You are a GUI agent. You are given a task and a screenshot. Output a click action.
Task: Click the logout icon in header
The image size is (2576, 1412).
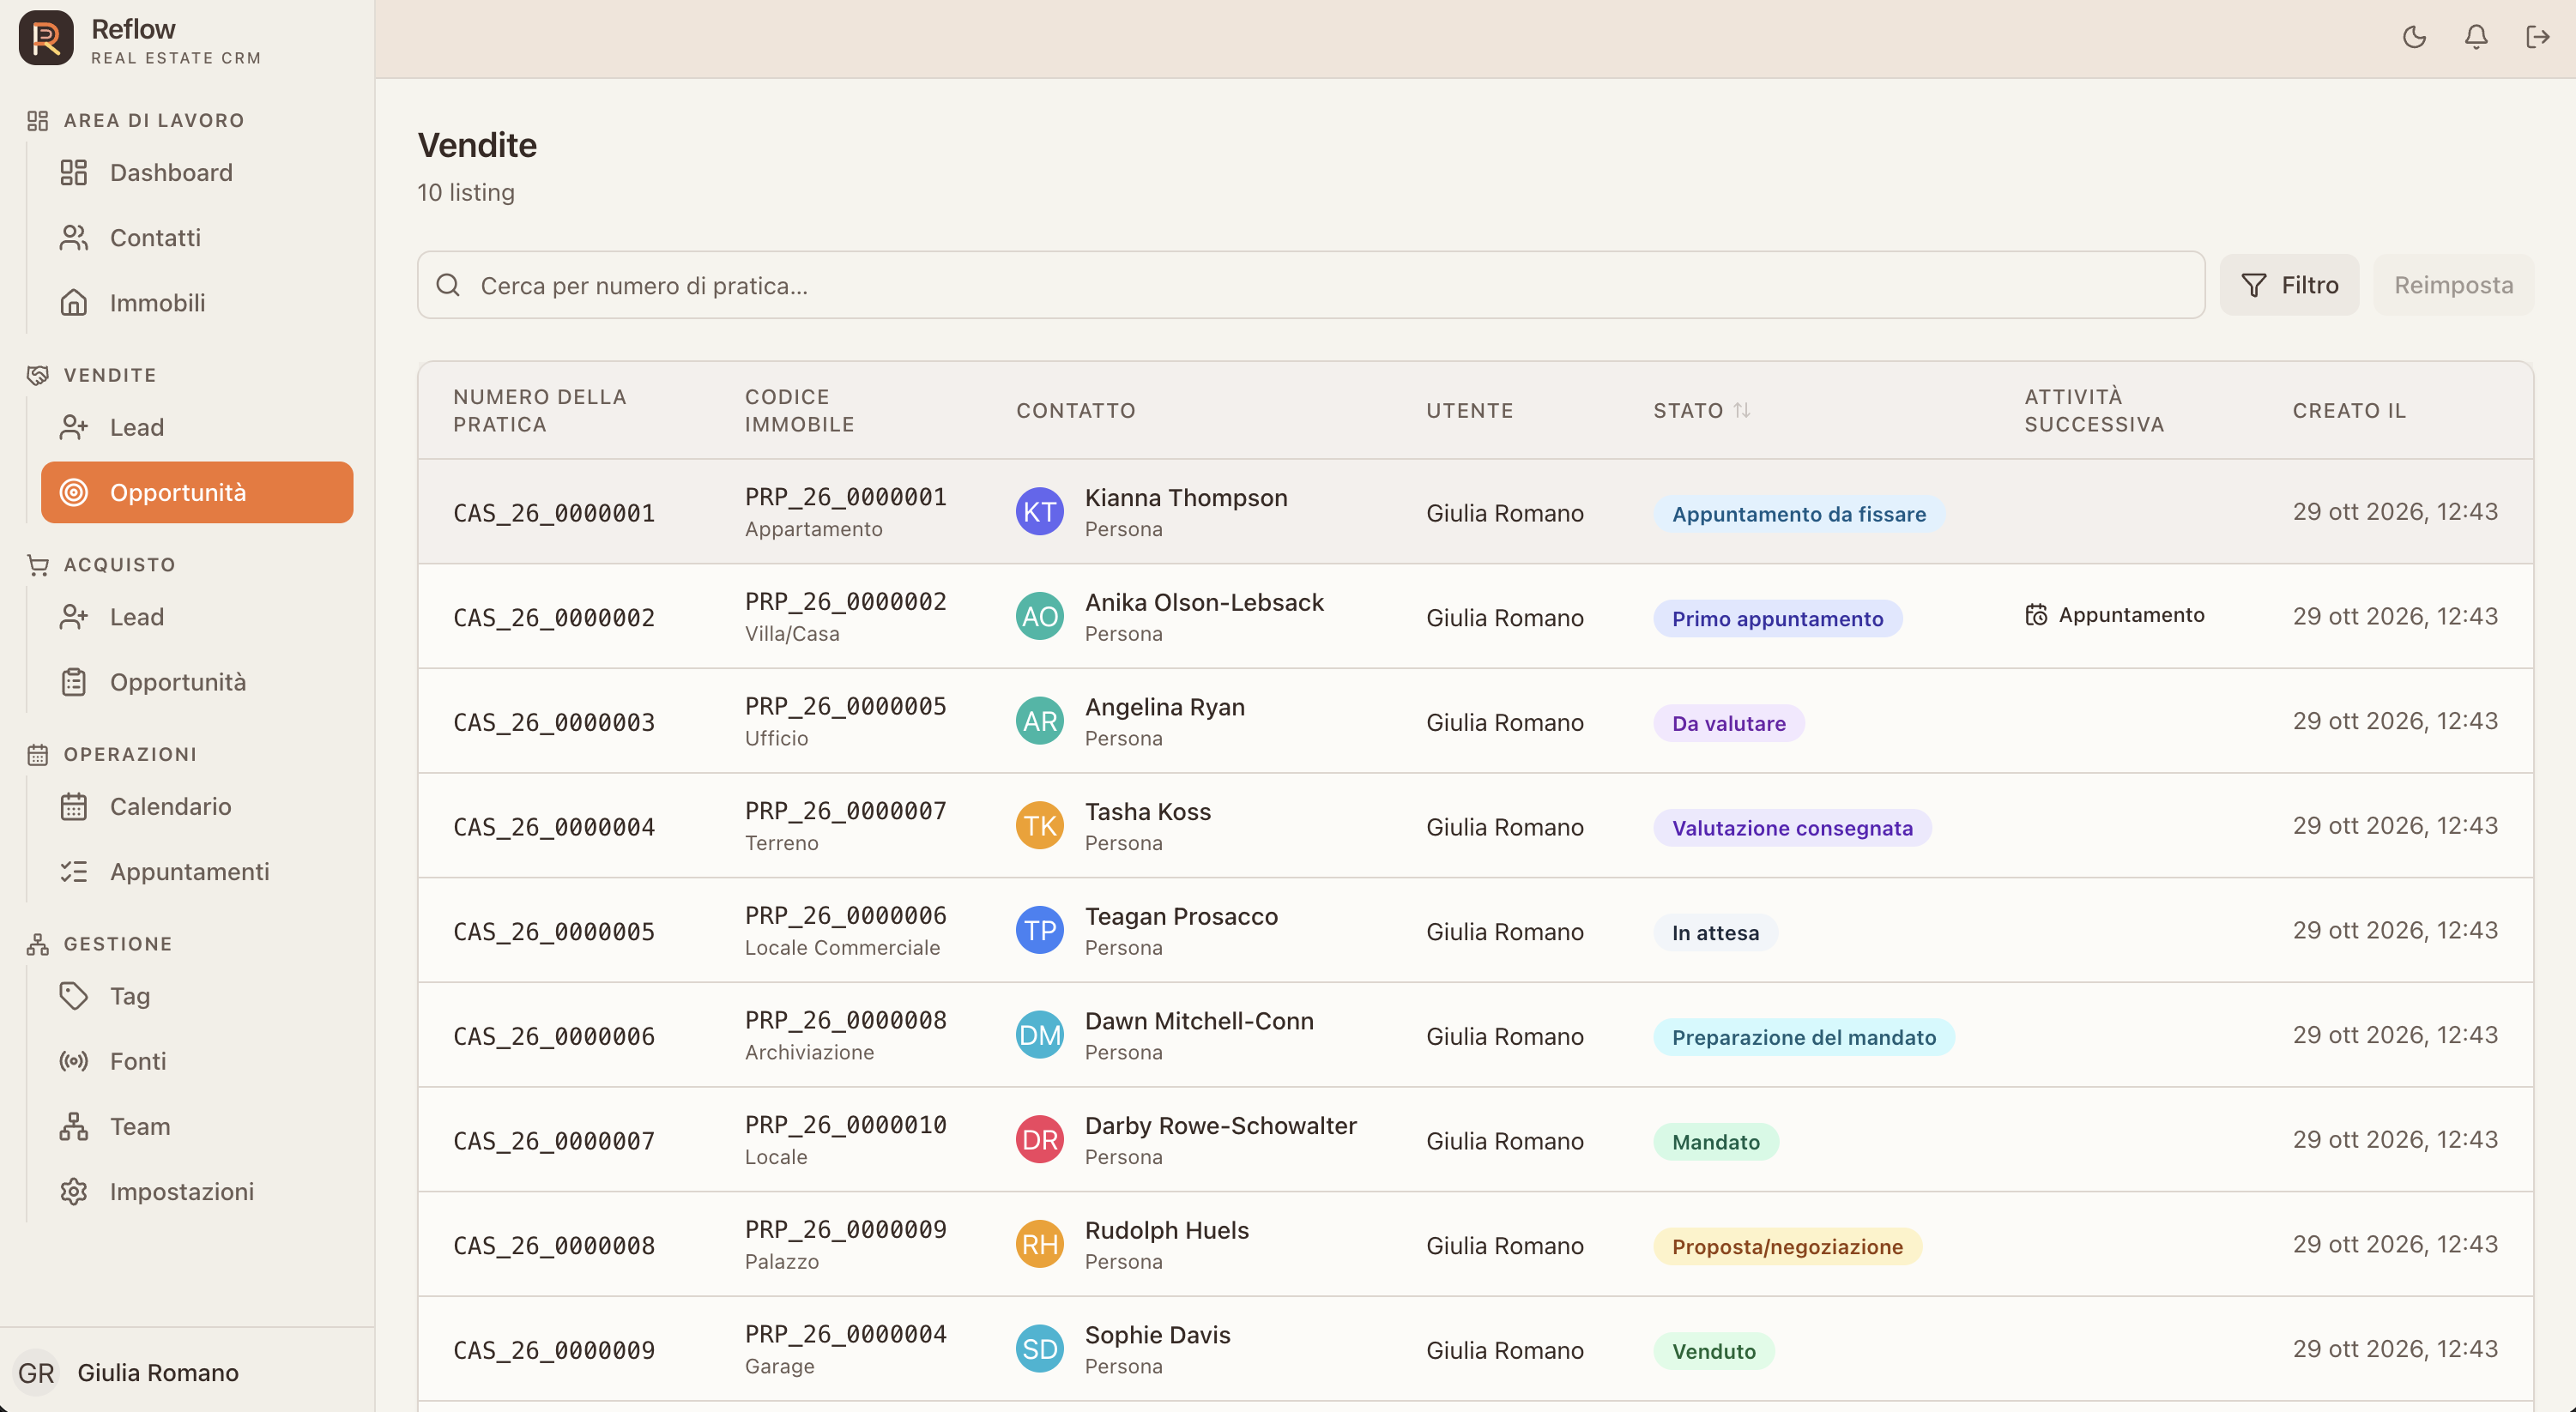click(2538, 37)
